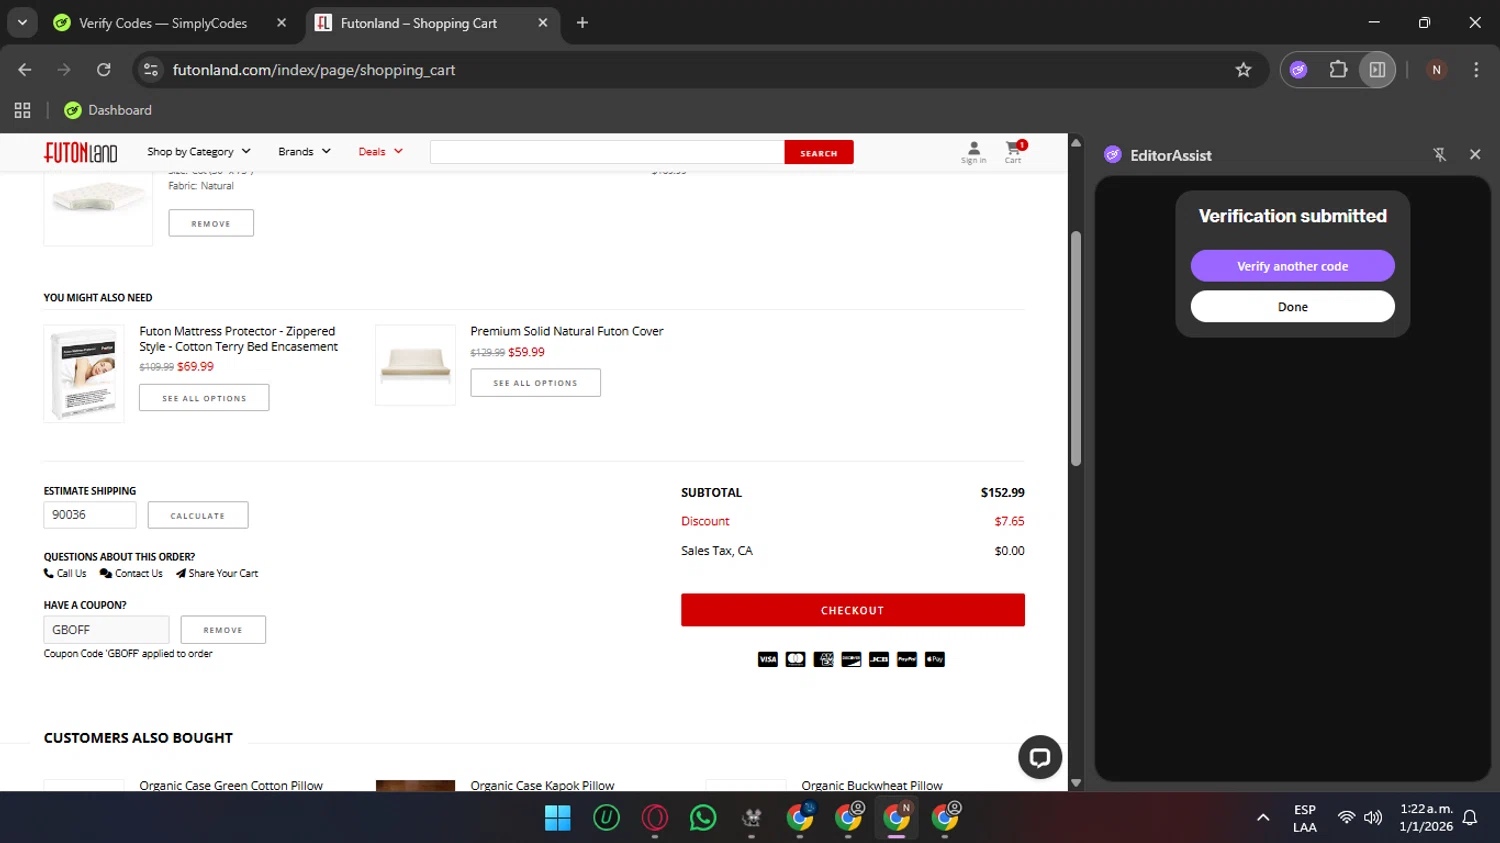Close the Futonland Shopping Cart tab
Screen dimensions: 1500x843
543,23
